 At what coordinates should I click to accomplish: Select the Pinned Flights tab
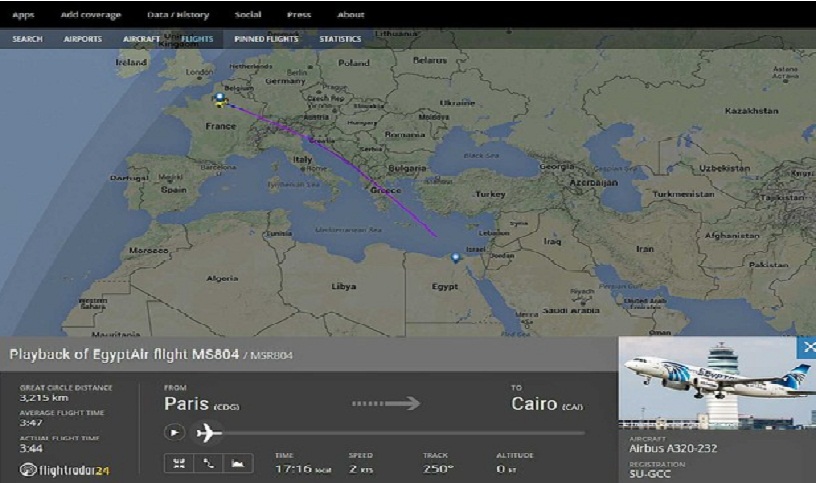[x=264, y=39]
